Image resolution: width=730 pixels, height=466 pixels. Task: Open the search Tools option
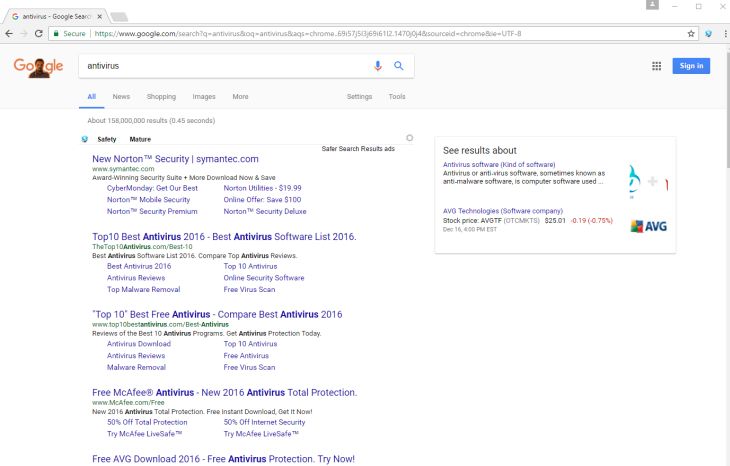397,96
